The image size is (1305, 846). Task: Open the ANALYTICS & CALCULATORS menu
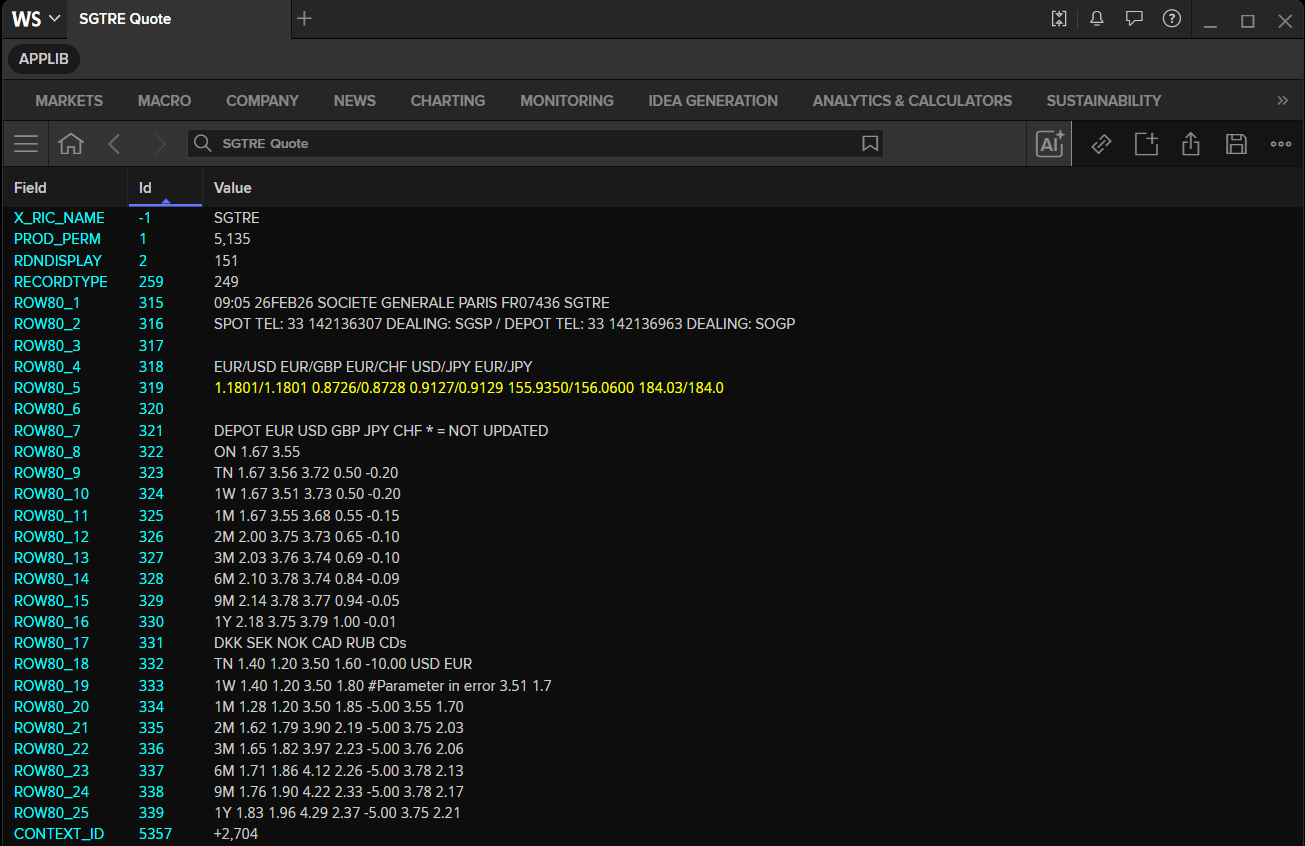[x=912, y=100]
